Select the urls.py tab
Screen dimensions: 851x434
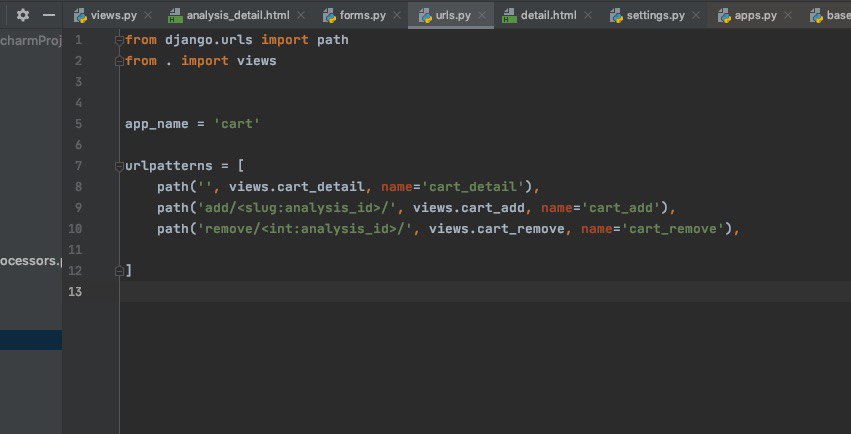click(x=453, y=15)
